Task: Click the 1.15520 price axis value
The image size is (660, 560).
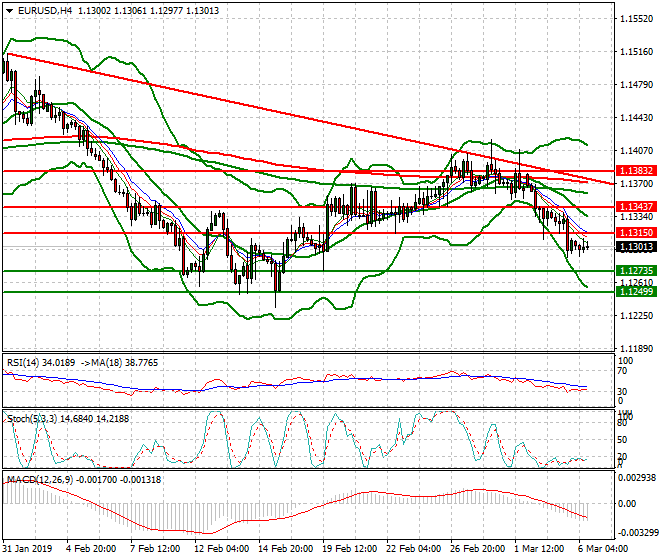Action: 637,19
